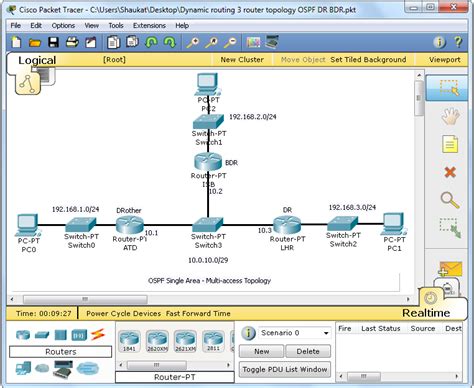Image resolution: width=474 pixels, height=388 pixels.
Task: Choose the Inspect magnifier tool
Action: [450, 200]
